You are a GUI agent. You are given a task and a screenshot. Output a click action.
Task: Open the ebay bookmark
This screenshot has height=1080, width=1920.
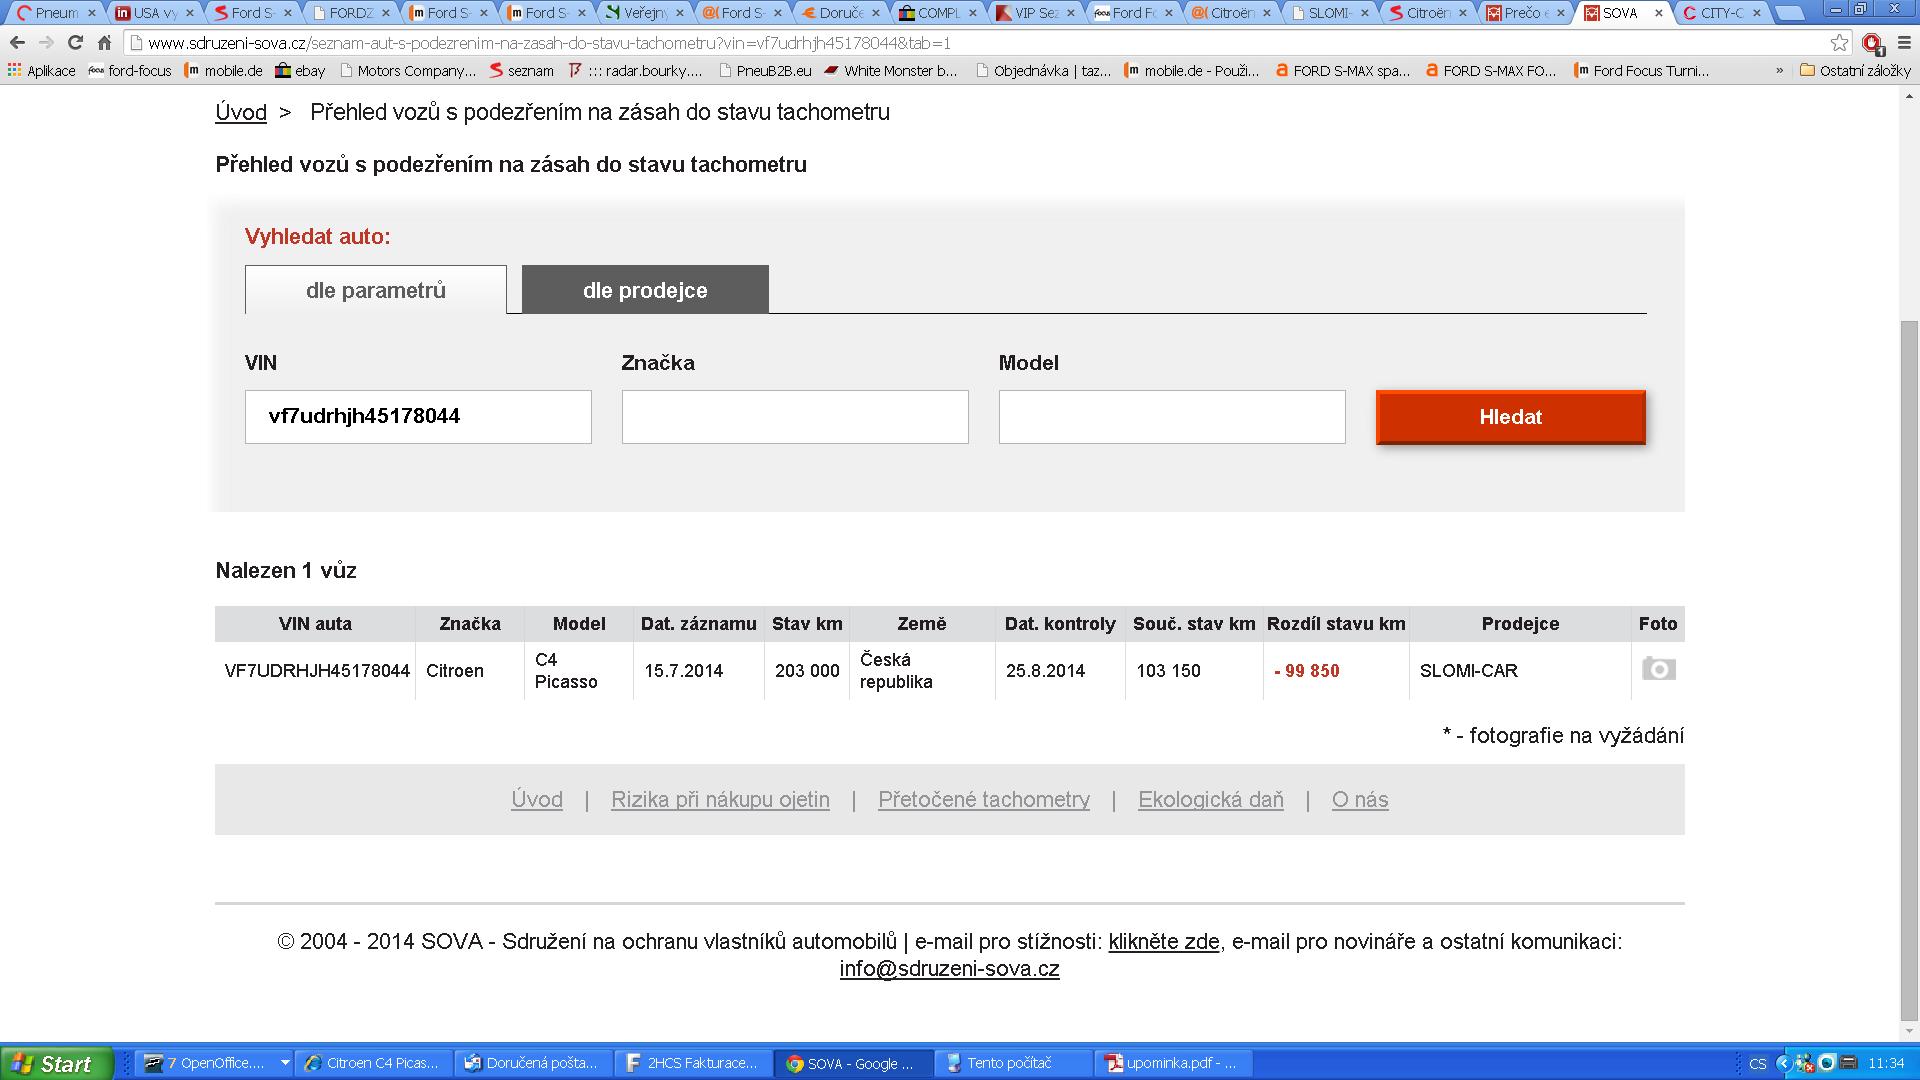[x=300, y=71]
